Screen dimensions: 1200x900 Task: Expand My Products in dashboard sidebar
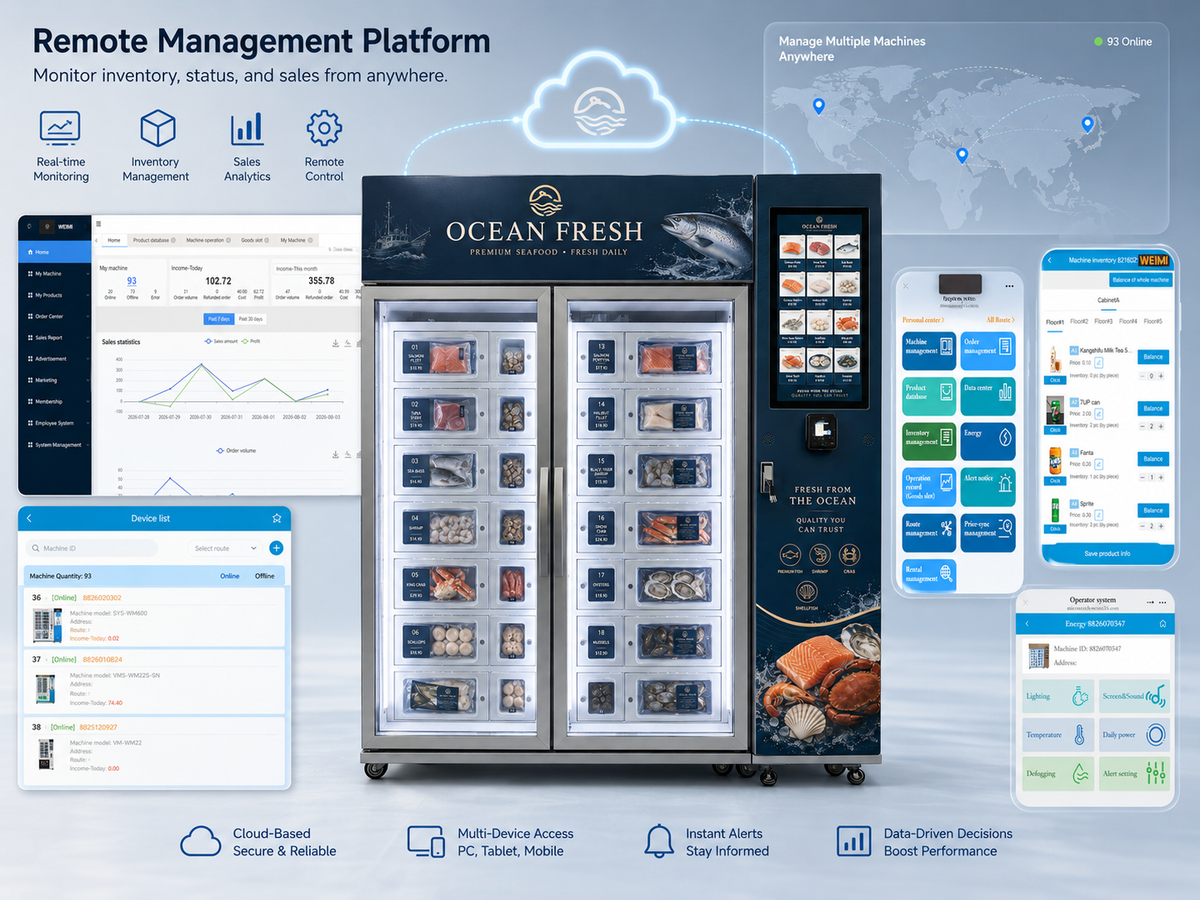[x=55, y=295]
